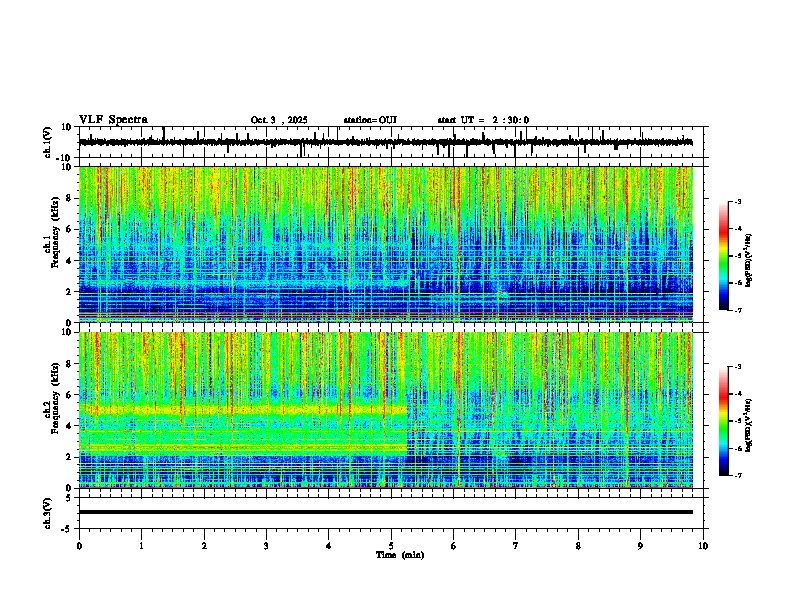Click time axis tick label "6"

tap(454, 546)
